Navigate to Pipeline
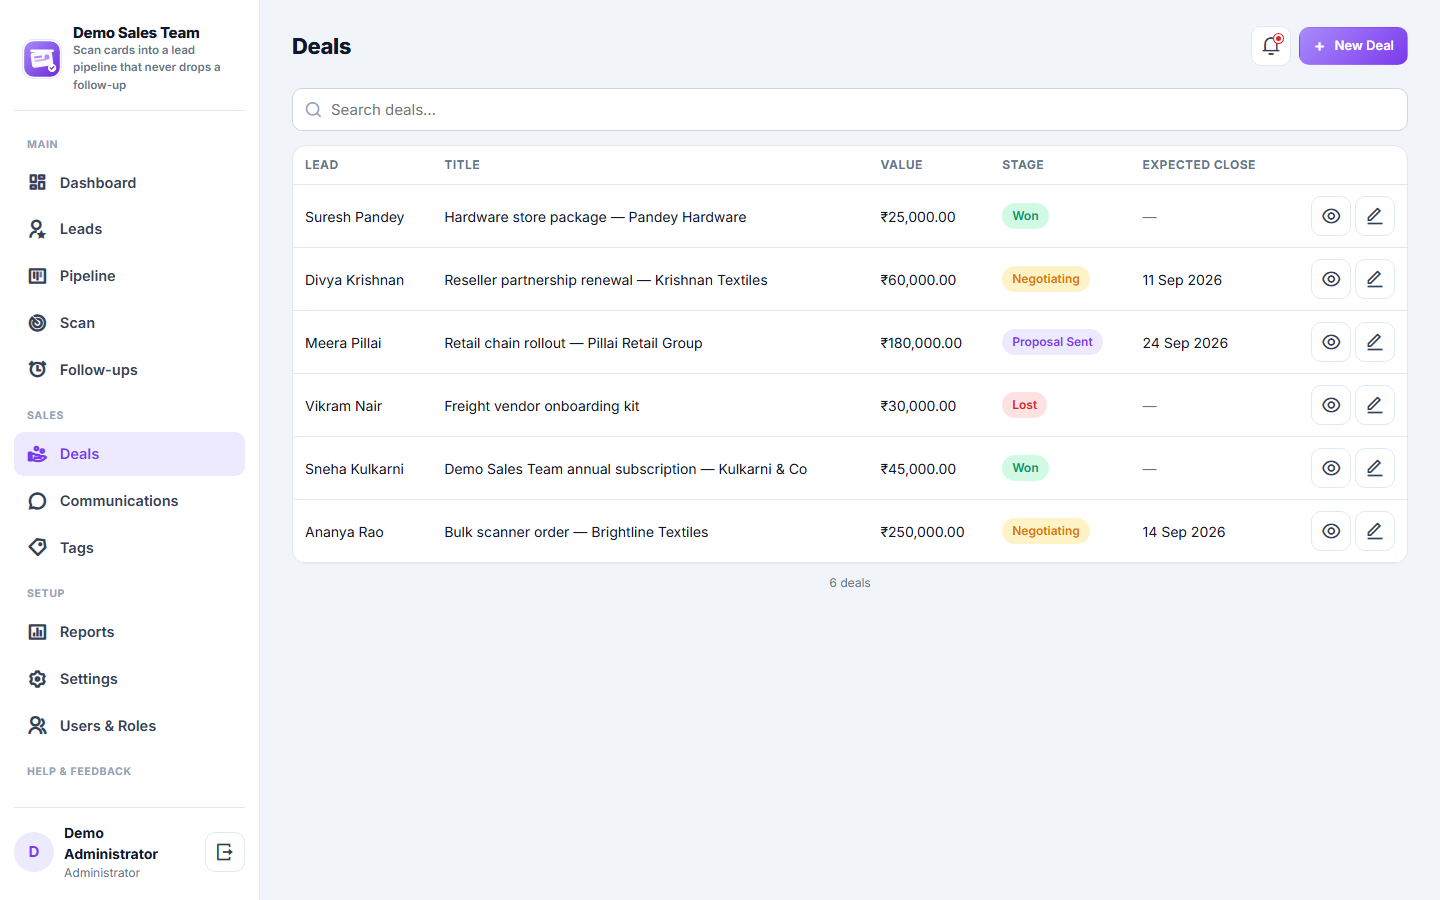Image resolution: width=1440 pixels, height=900 pixels. tap(129, 276)
